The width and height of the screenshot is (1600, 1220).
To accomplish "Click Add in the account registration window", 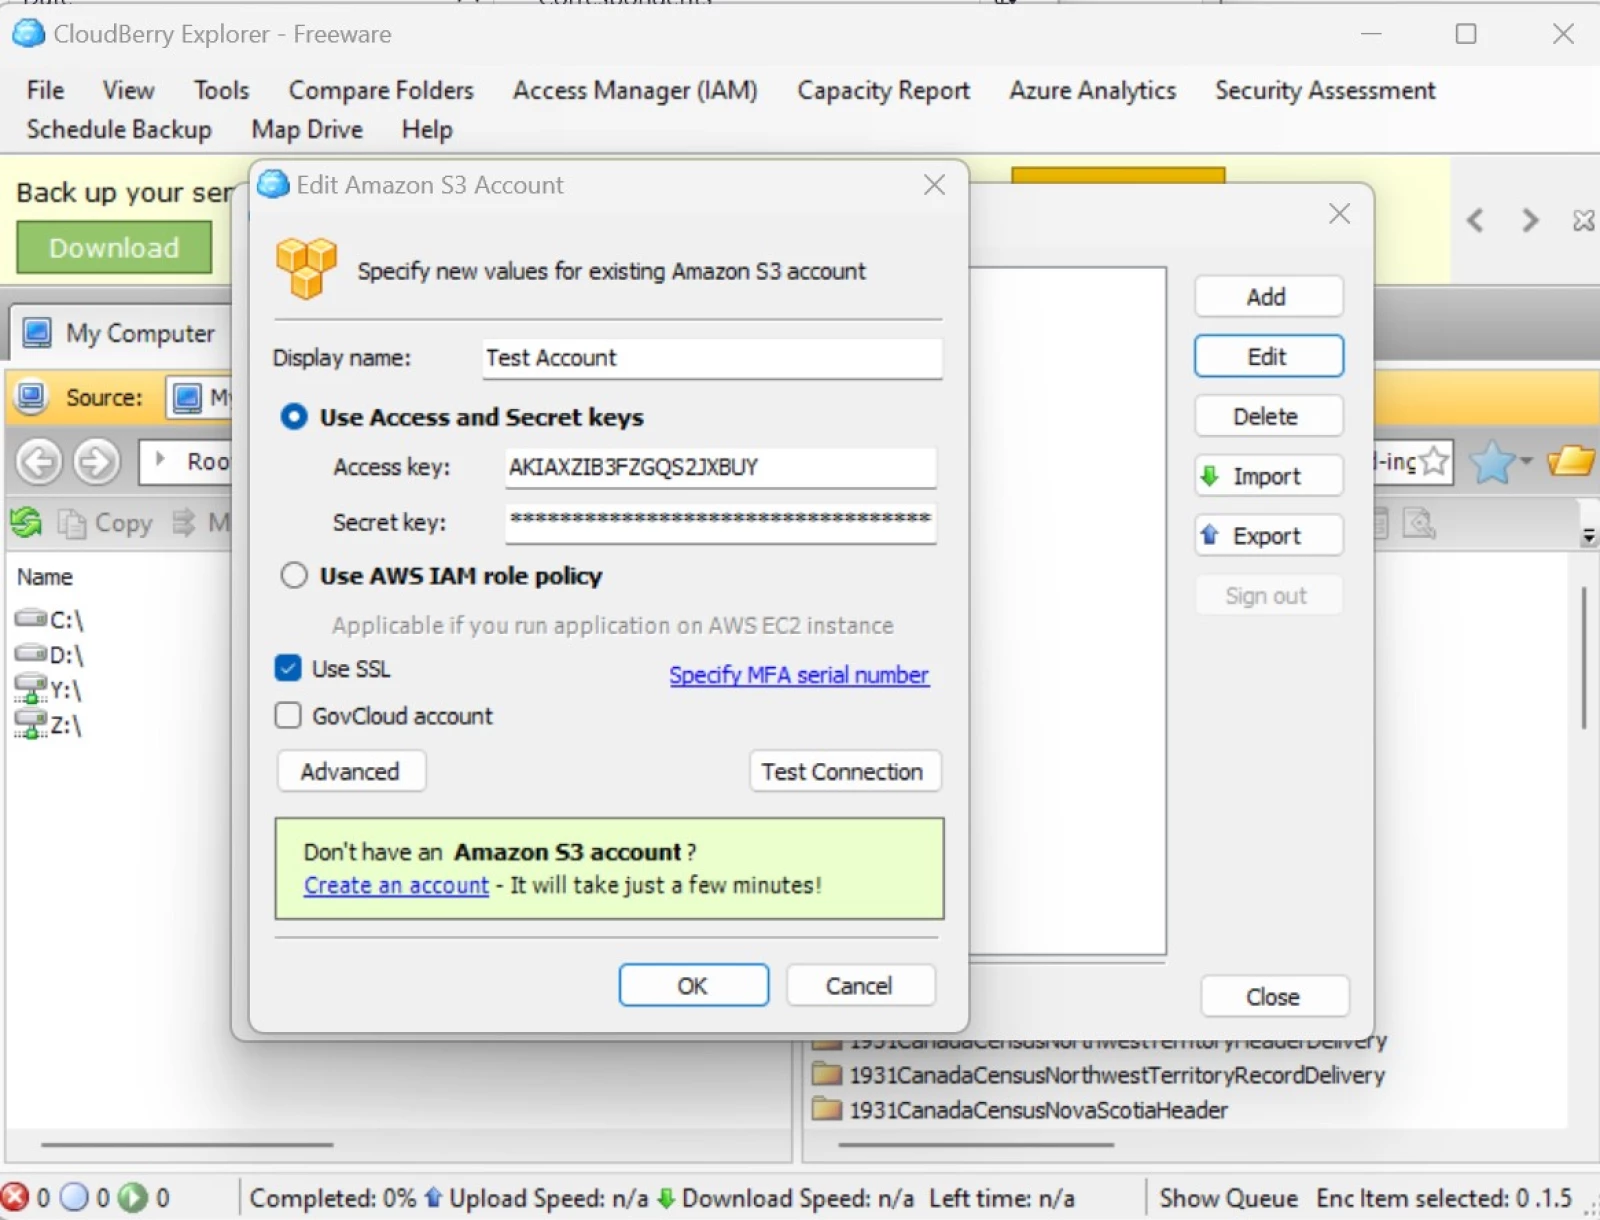I will point(1268,297).
